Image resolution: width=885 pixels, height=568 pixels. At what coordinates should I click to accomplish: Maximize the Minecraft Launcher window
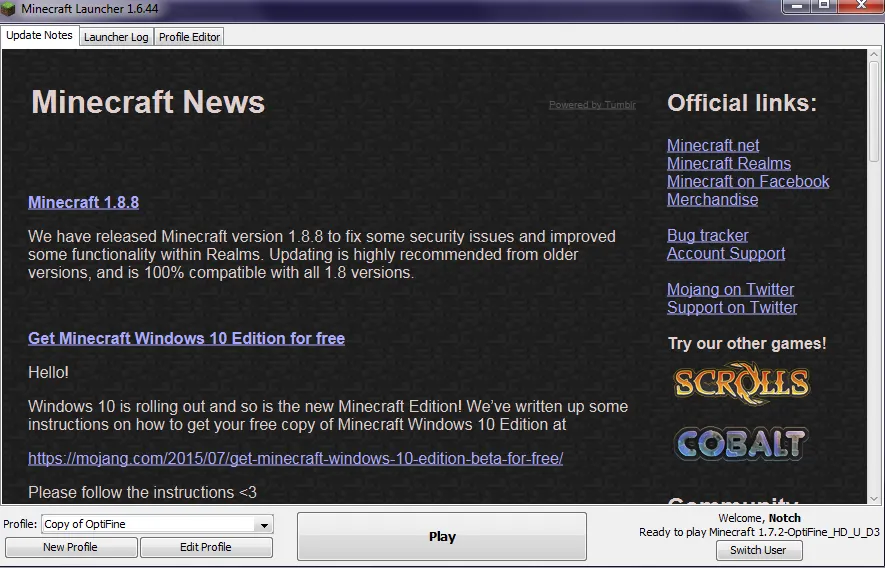point(823,5)
